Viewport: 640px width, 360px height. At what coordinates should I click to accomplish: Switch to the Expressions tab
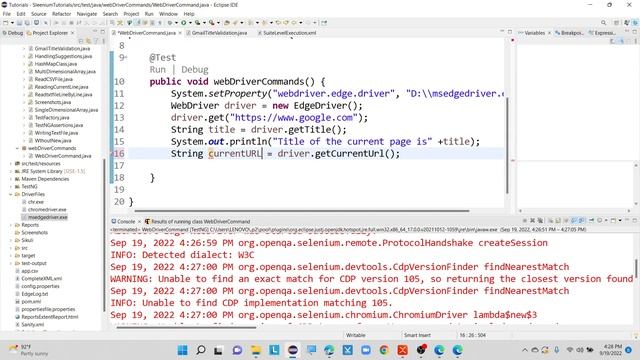tap(602, 33)
